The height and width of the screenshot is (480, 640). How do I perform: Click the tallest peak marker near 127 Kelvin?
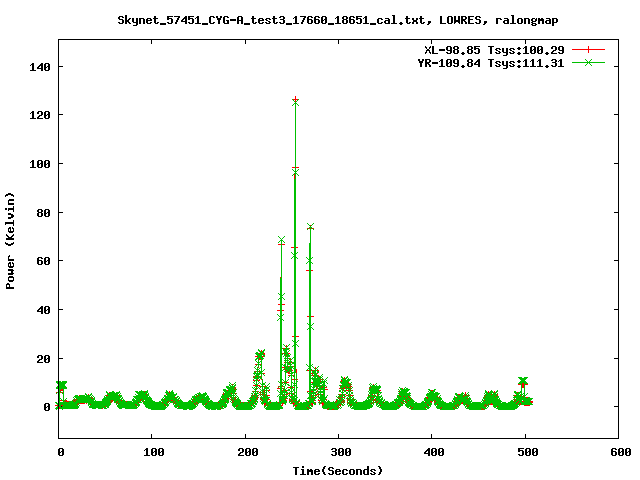(x=295, y=99)
